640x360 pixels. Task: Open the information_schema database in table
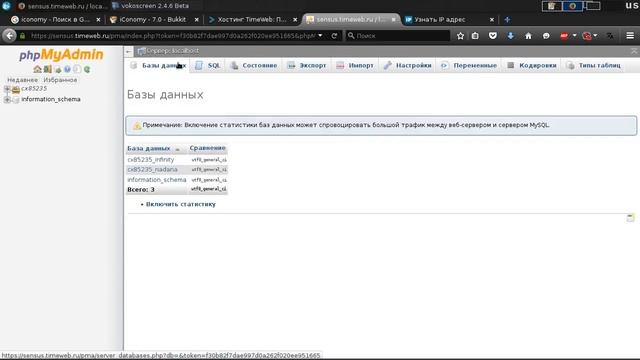pos(157,180)
